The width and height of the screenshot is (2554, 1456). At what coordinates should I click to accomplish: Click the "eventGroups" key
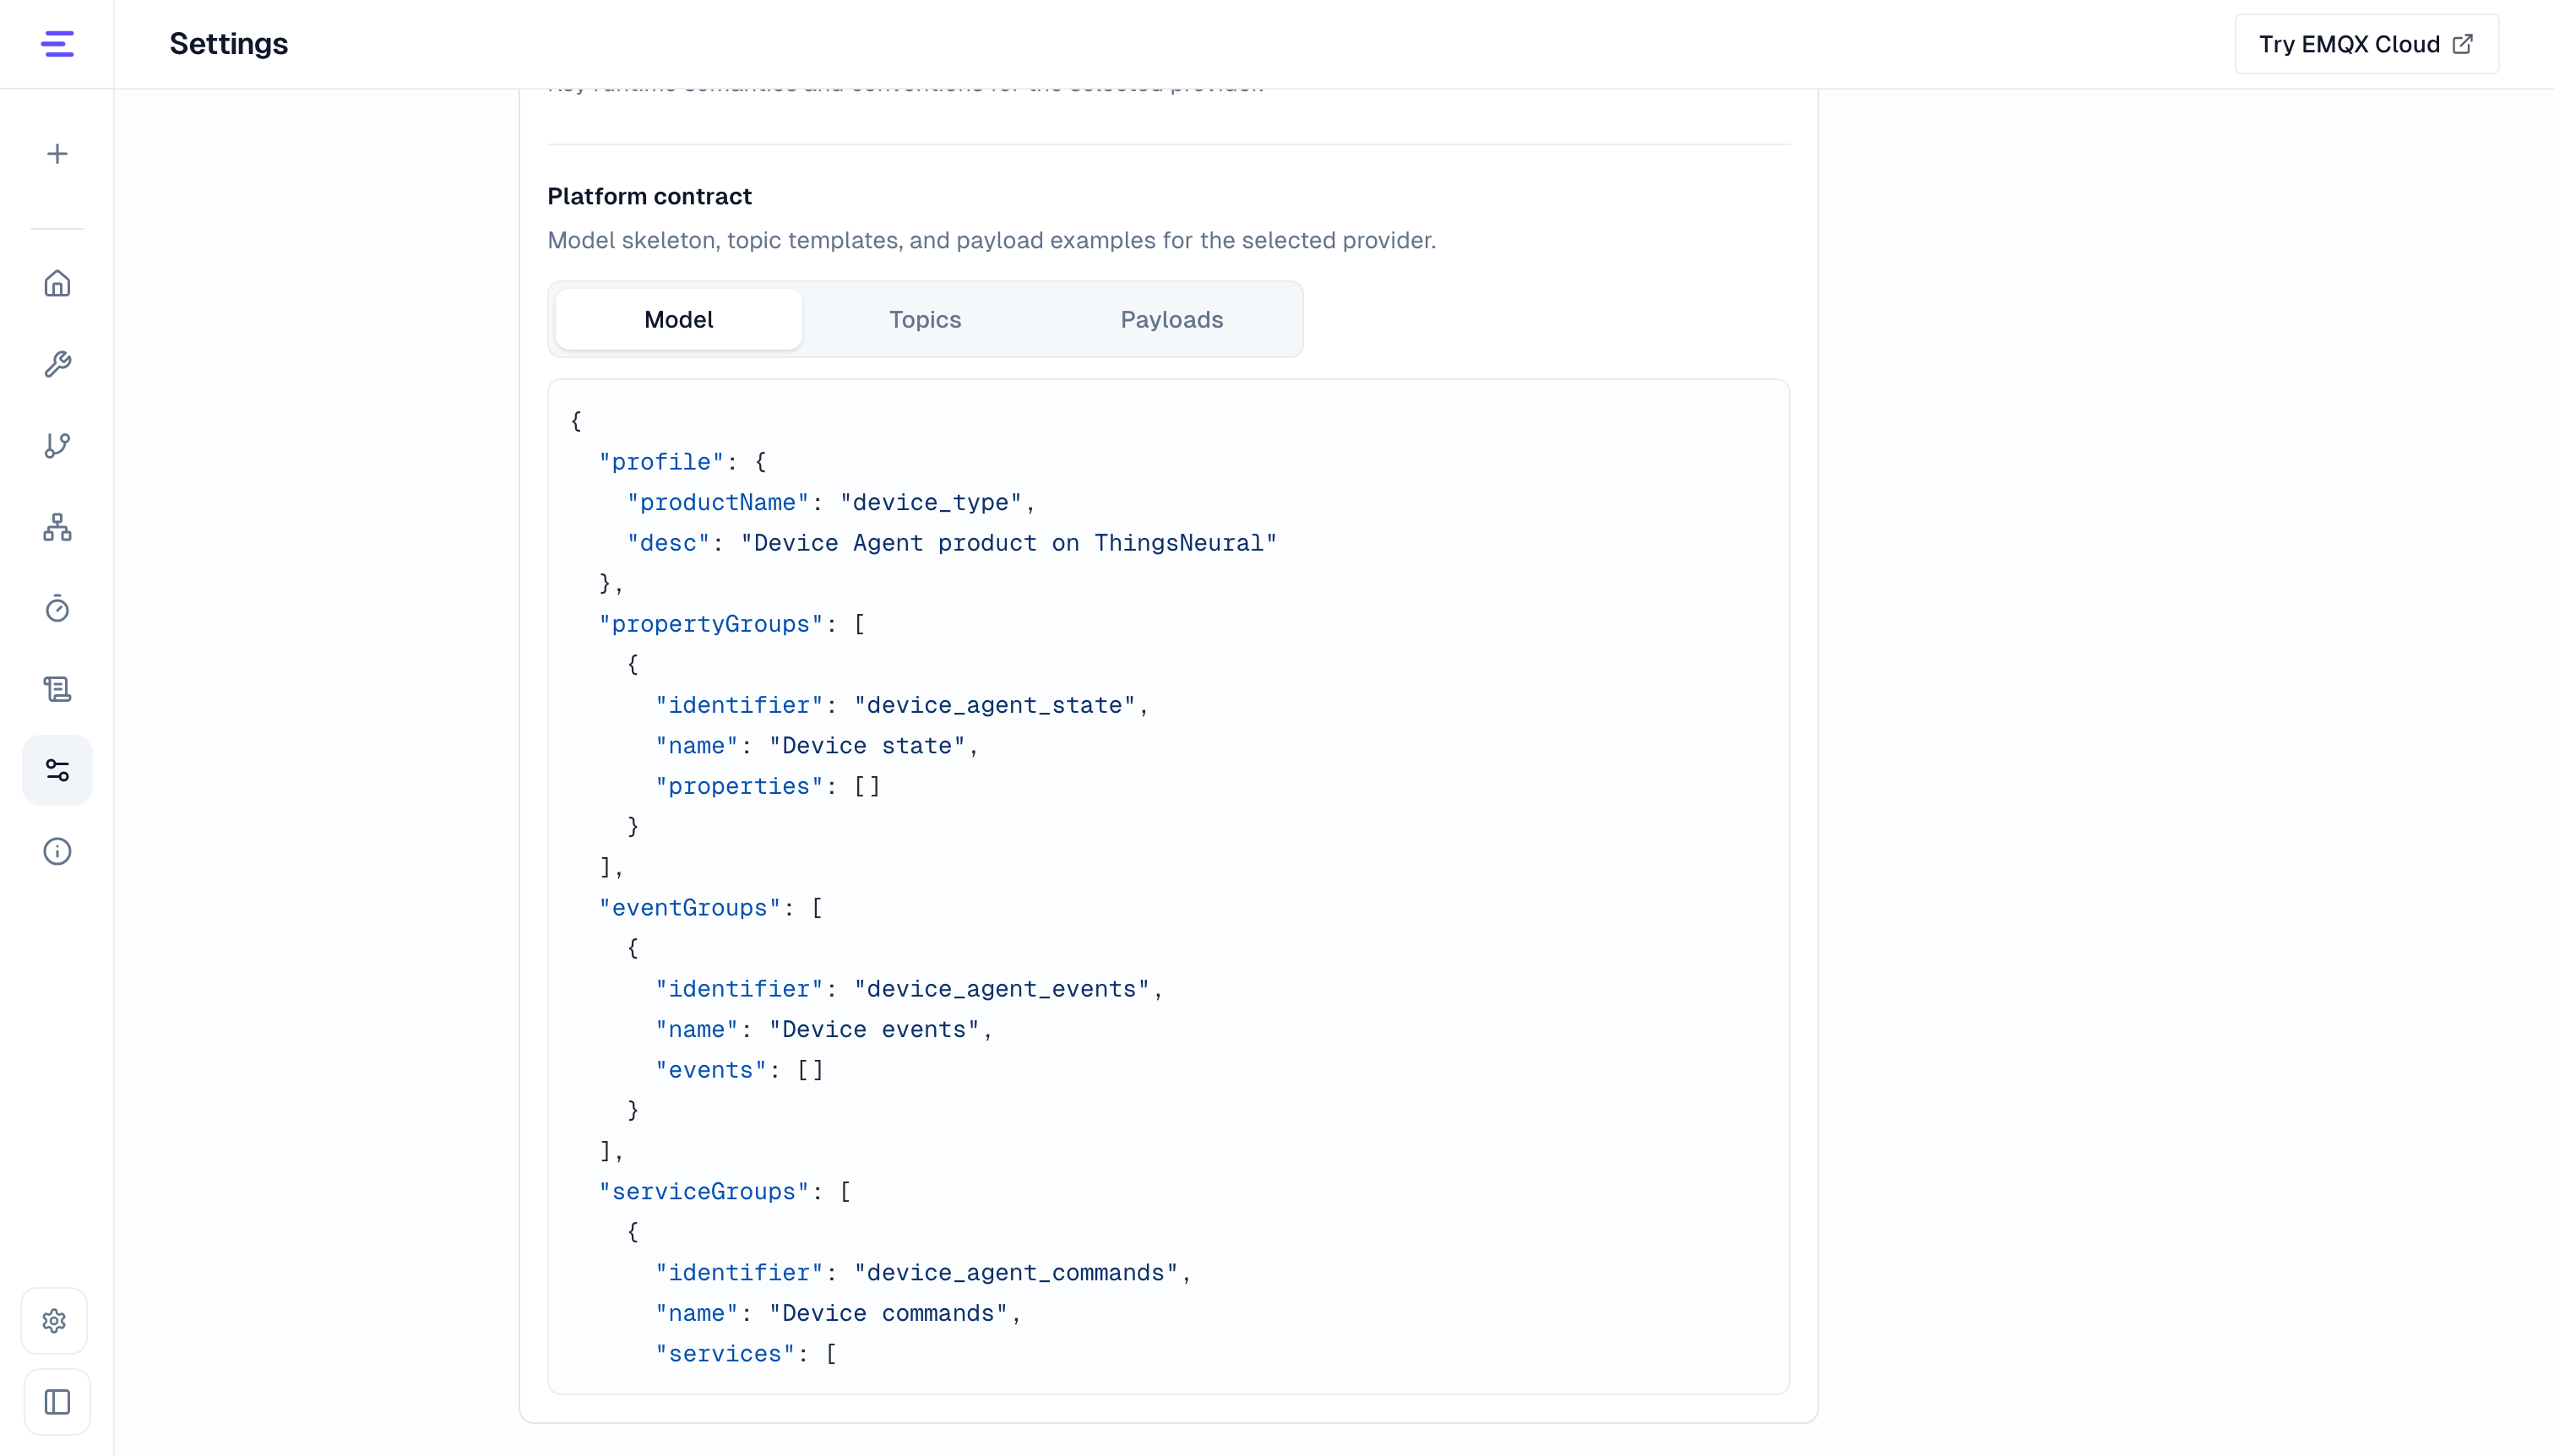click(x=689, y=908)
